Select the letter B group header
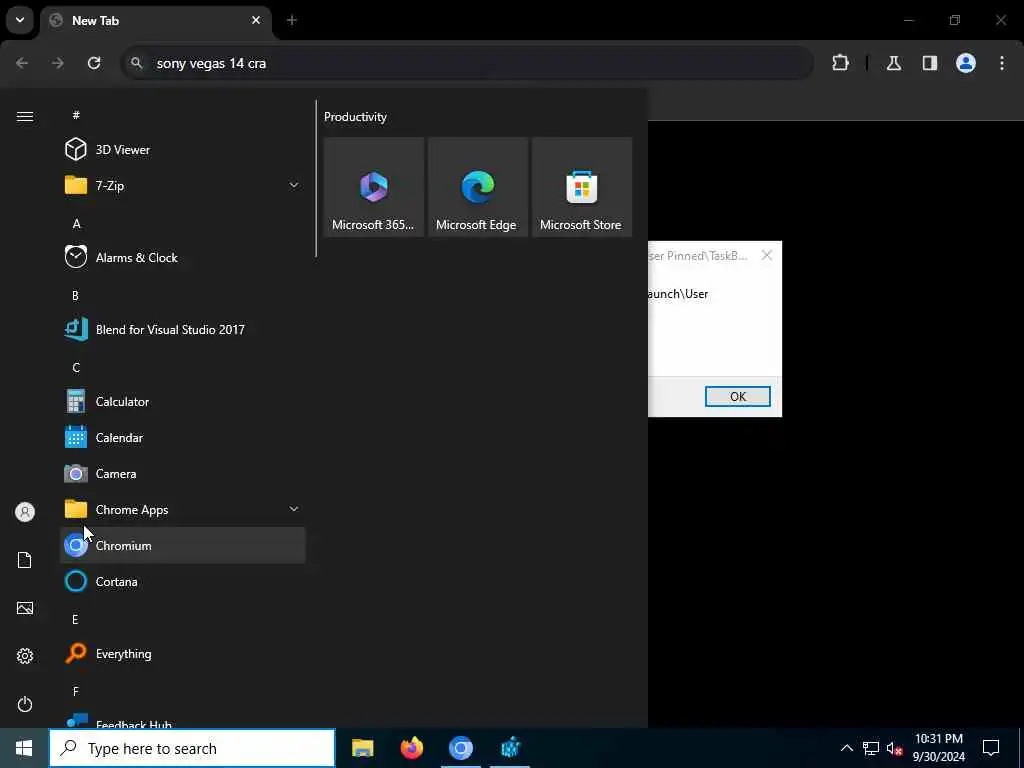Screen dimensions: 1024x768 tap(75, 296)
